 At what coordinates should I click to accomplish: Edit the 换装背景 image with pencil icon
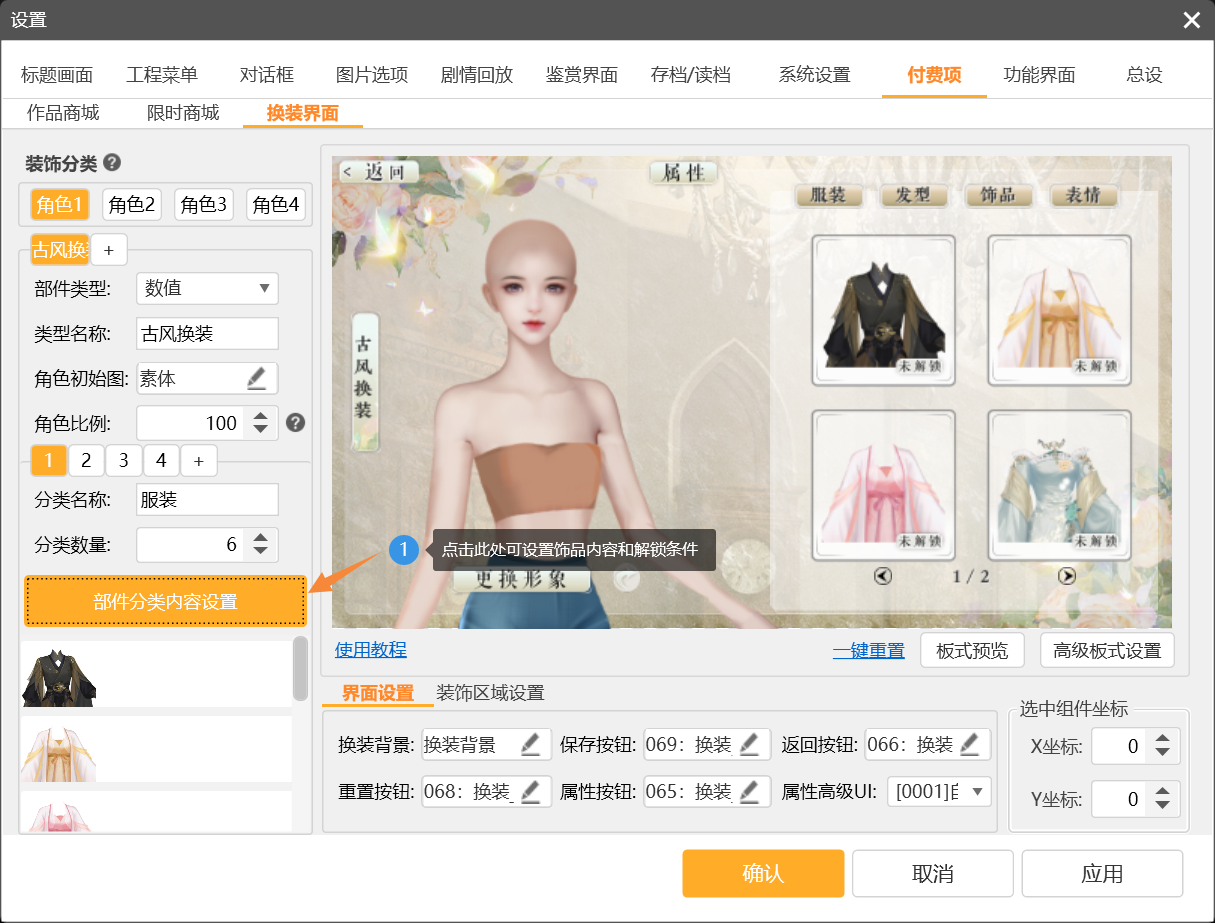(x=530, y=744)
